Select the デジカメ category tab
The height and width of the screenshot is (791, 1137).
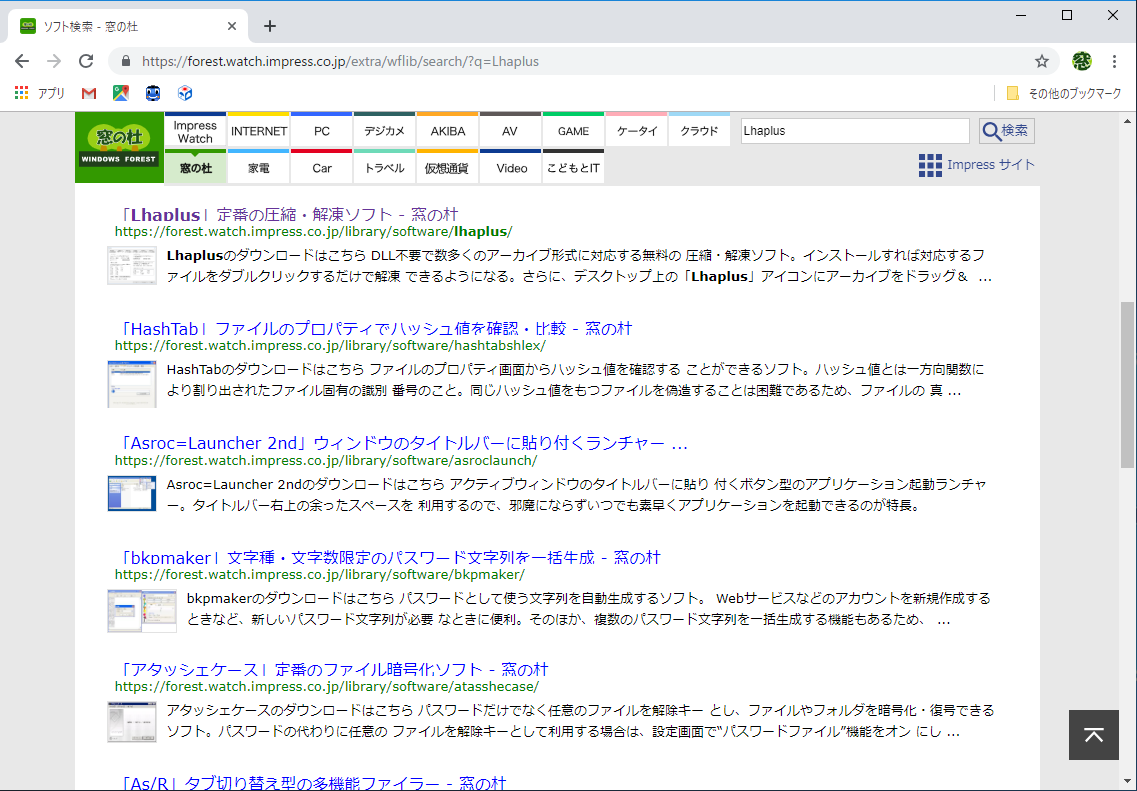tap(384, 130)
